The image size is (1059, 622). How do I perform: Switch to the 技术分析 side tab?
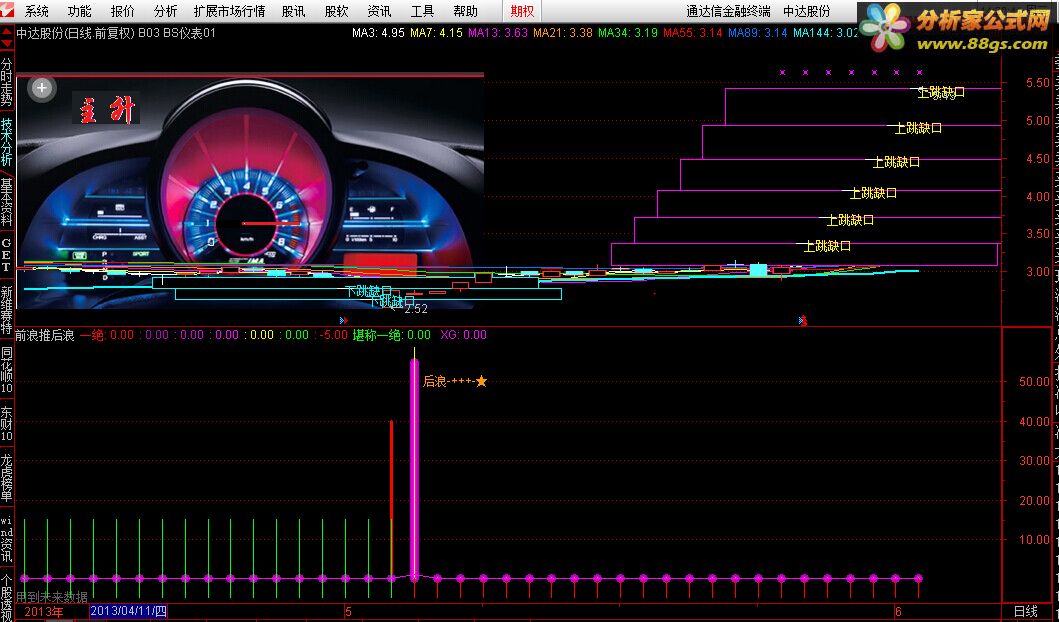coord(7,142)
